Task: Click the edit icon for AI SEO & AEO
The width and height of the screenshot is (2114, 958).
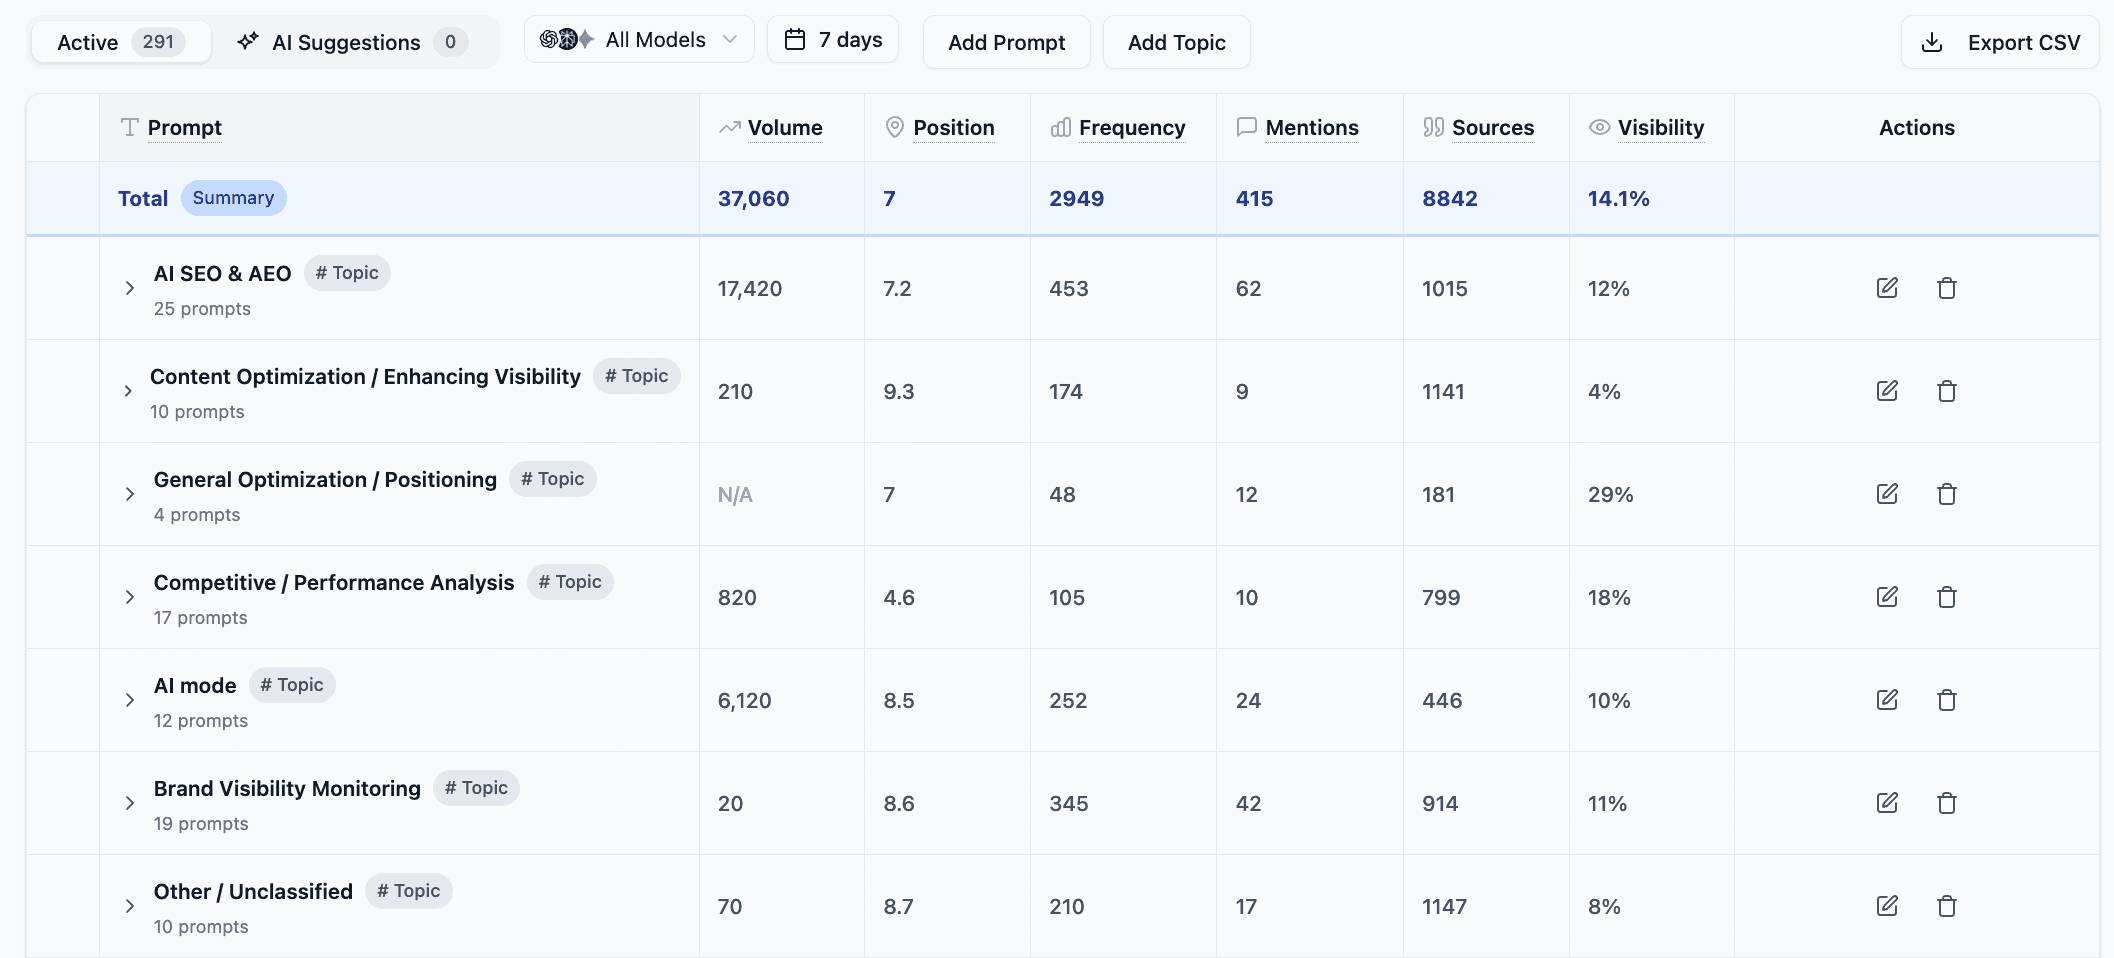Action: pyautogui.click(x=1888, y=288)
